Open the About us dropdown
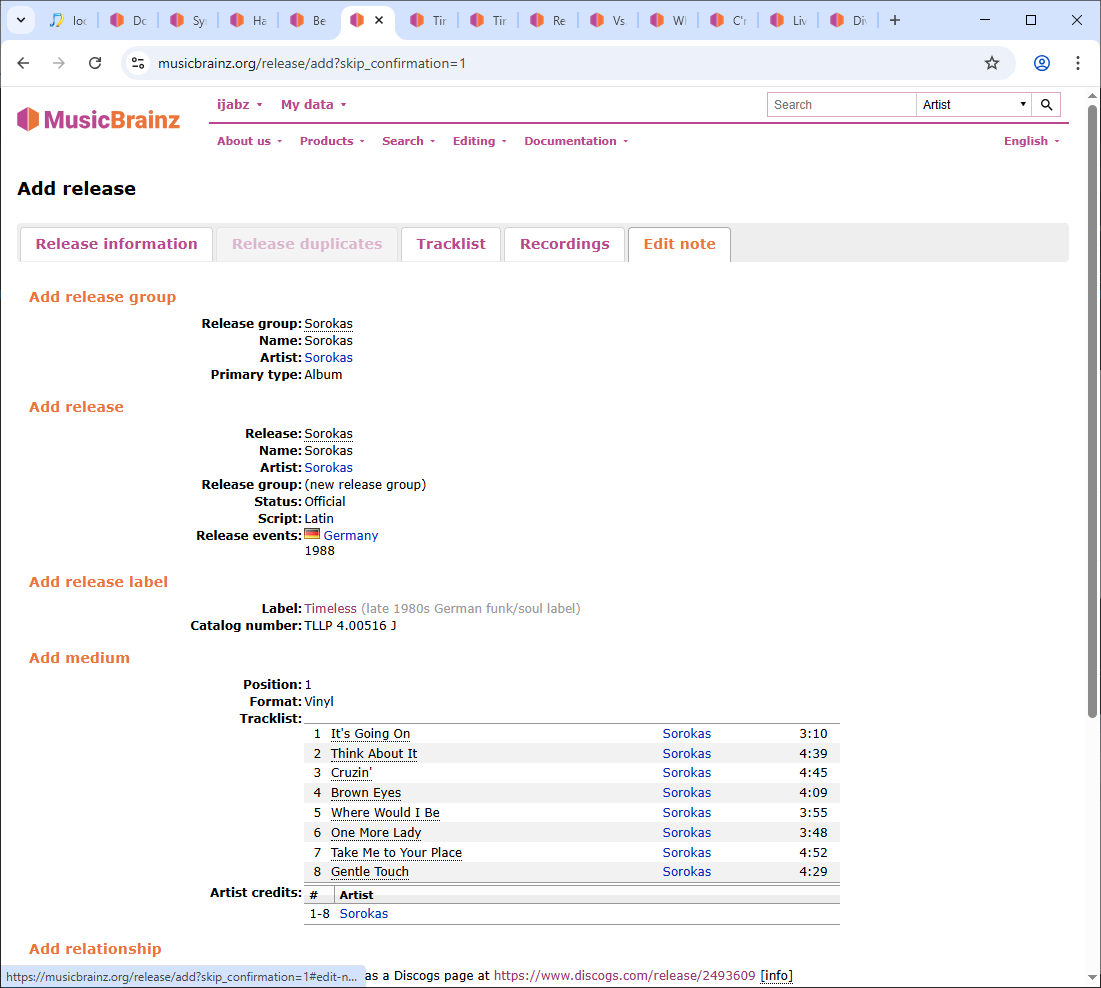Viewport: 1101px width, 988px height. click(249, 141)
